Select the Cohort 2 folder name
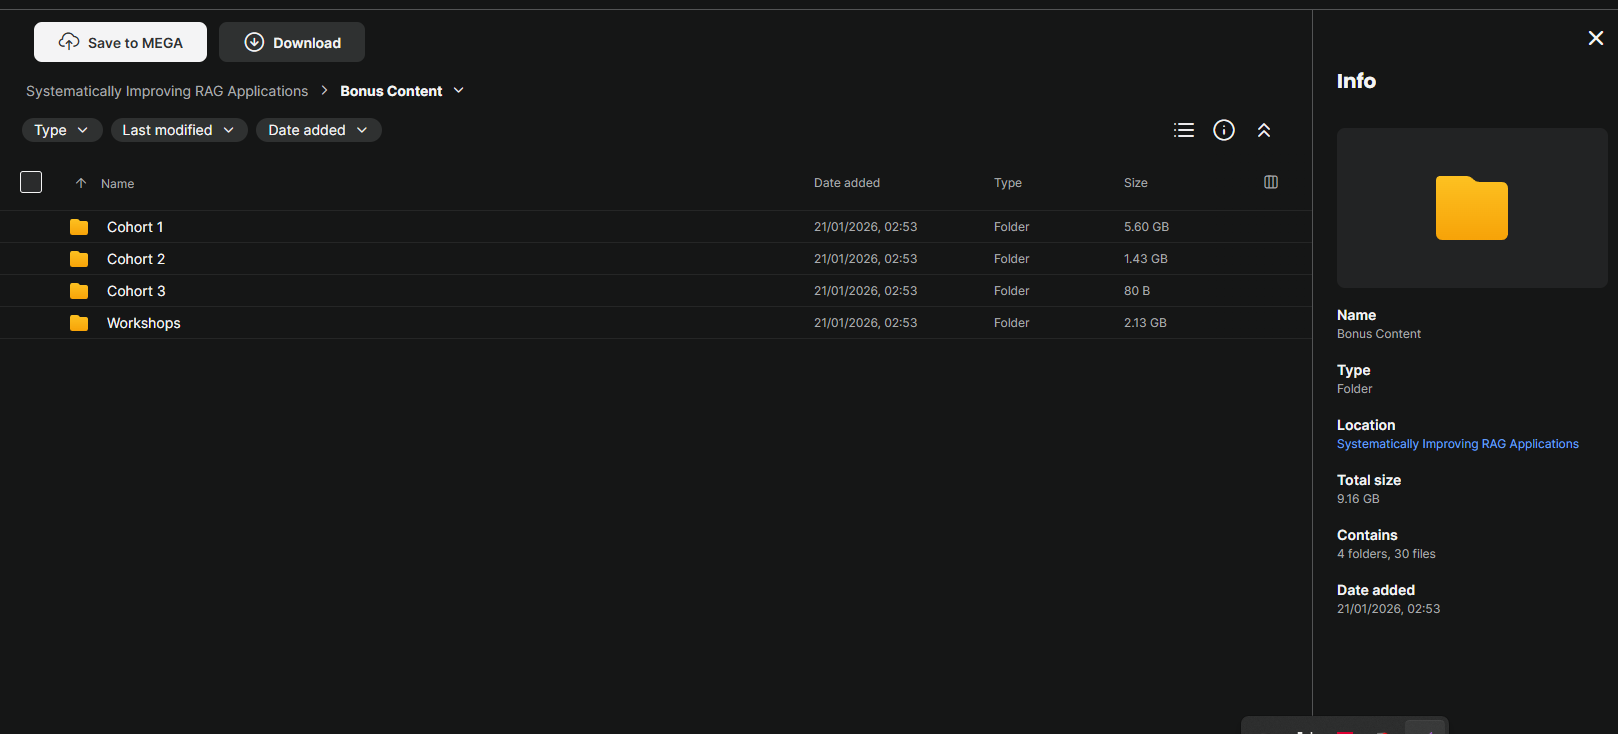Viewport: 1618px width, 734px height. tap(136, 259)
